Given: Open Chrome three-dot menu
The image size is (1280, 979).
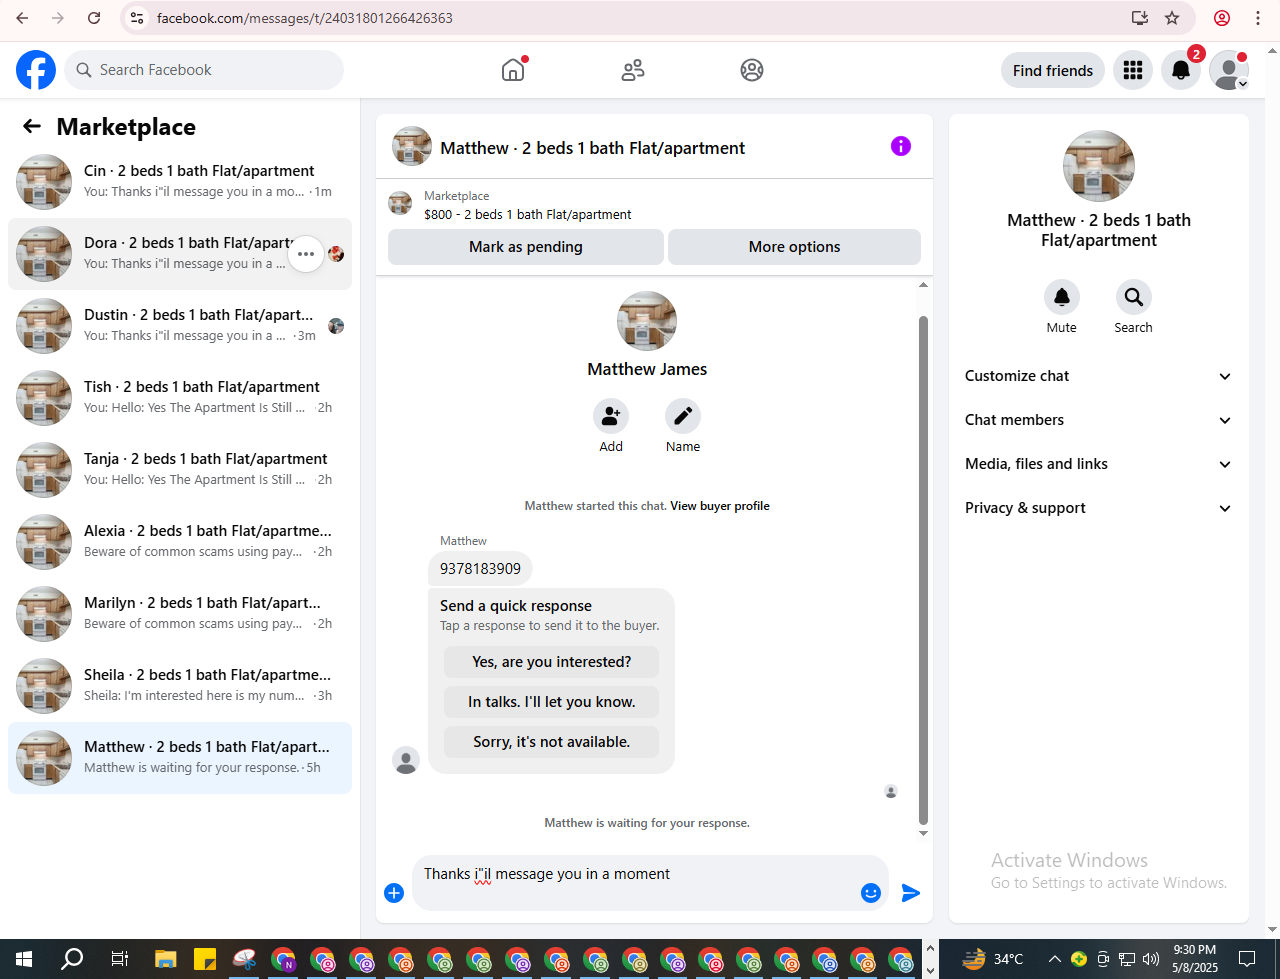Looking at the screenshot, I should click(1258, 18).
